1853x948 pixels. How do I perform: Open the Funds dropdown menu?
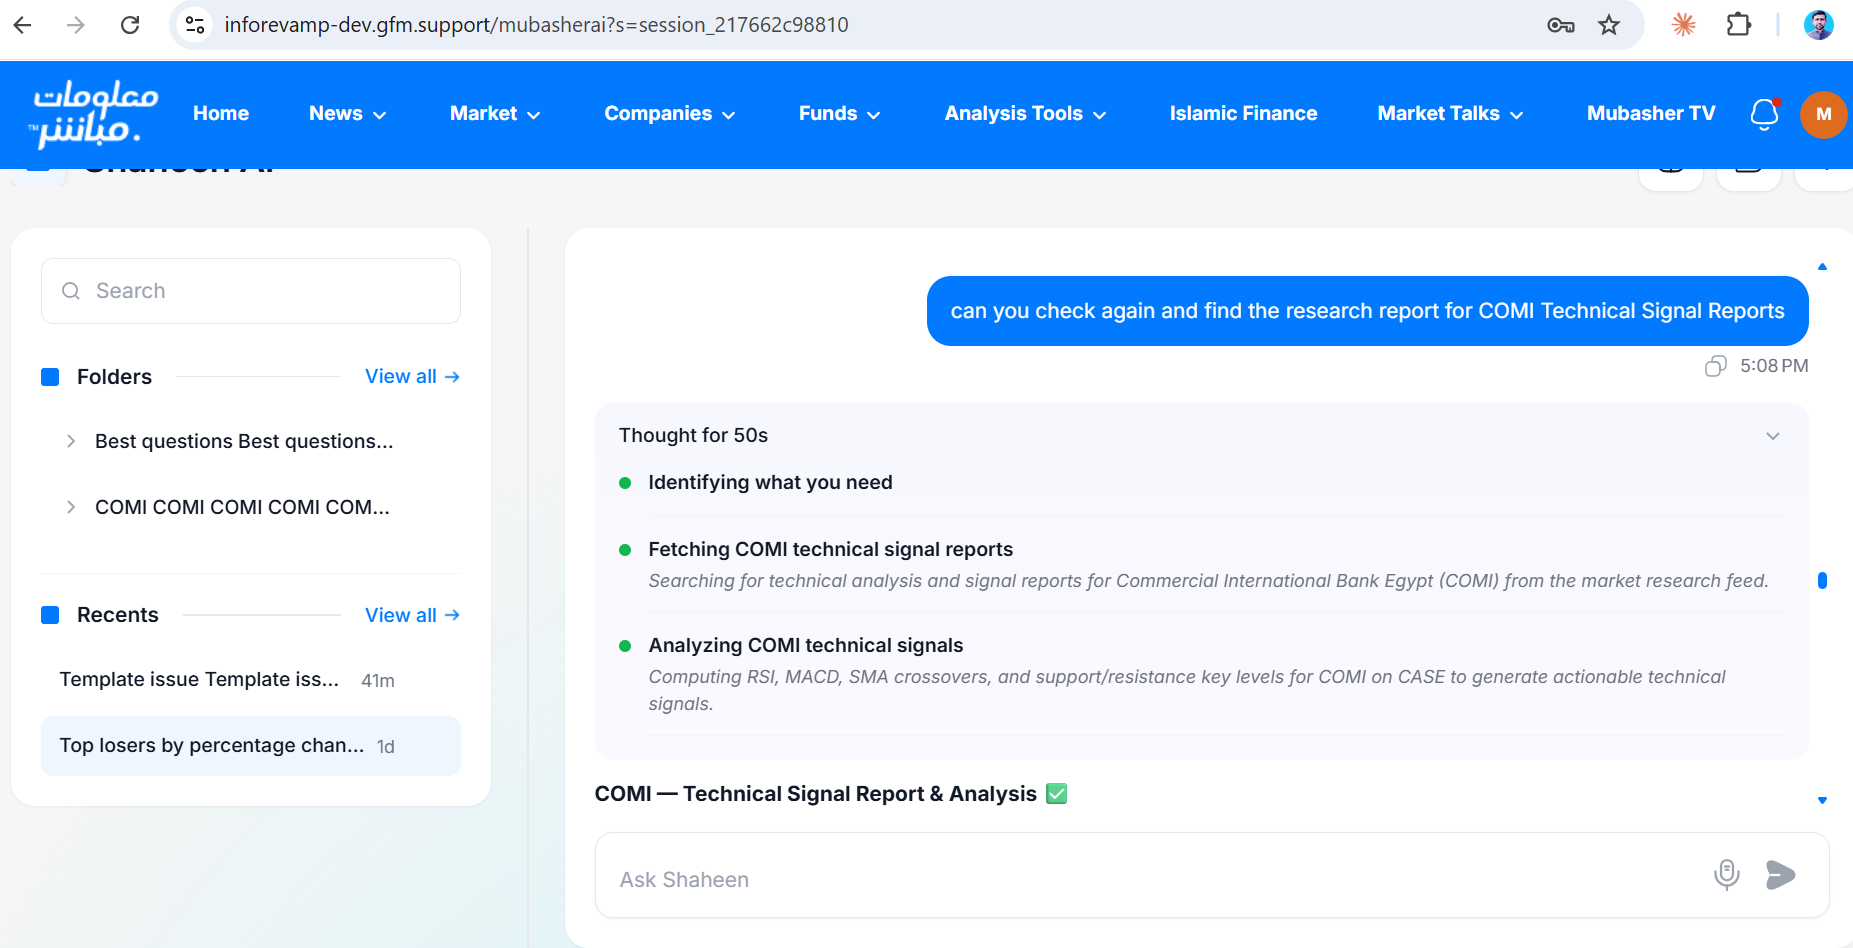click(839, 114)
